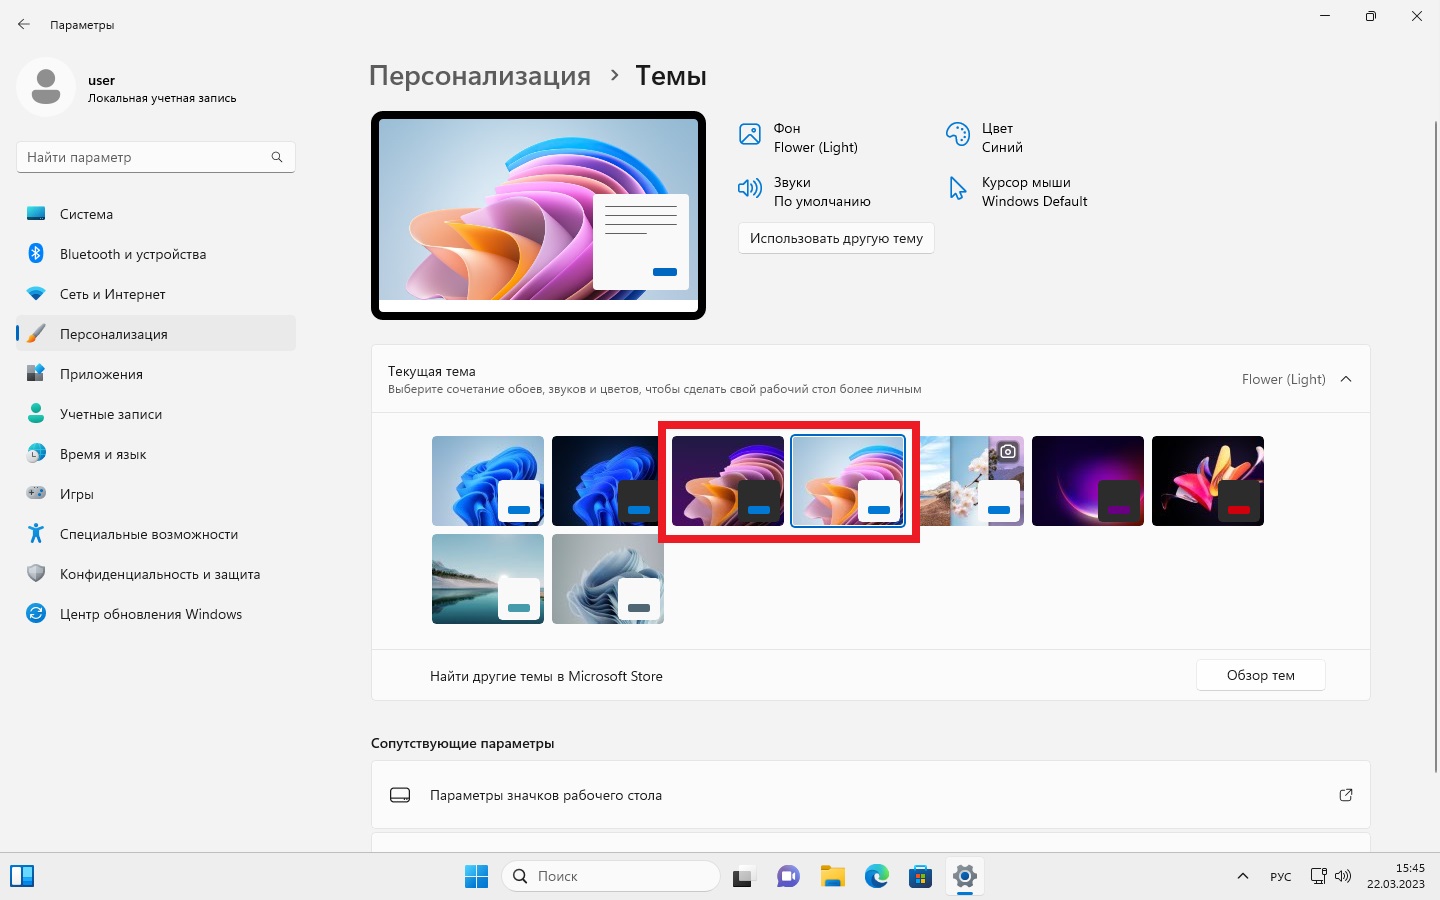Click the Звуки speaker icon
The image size is (1440, 900).
click(750, 188)
